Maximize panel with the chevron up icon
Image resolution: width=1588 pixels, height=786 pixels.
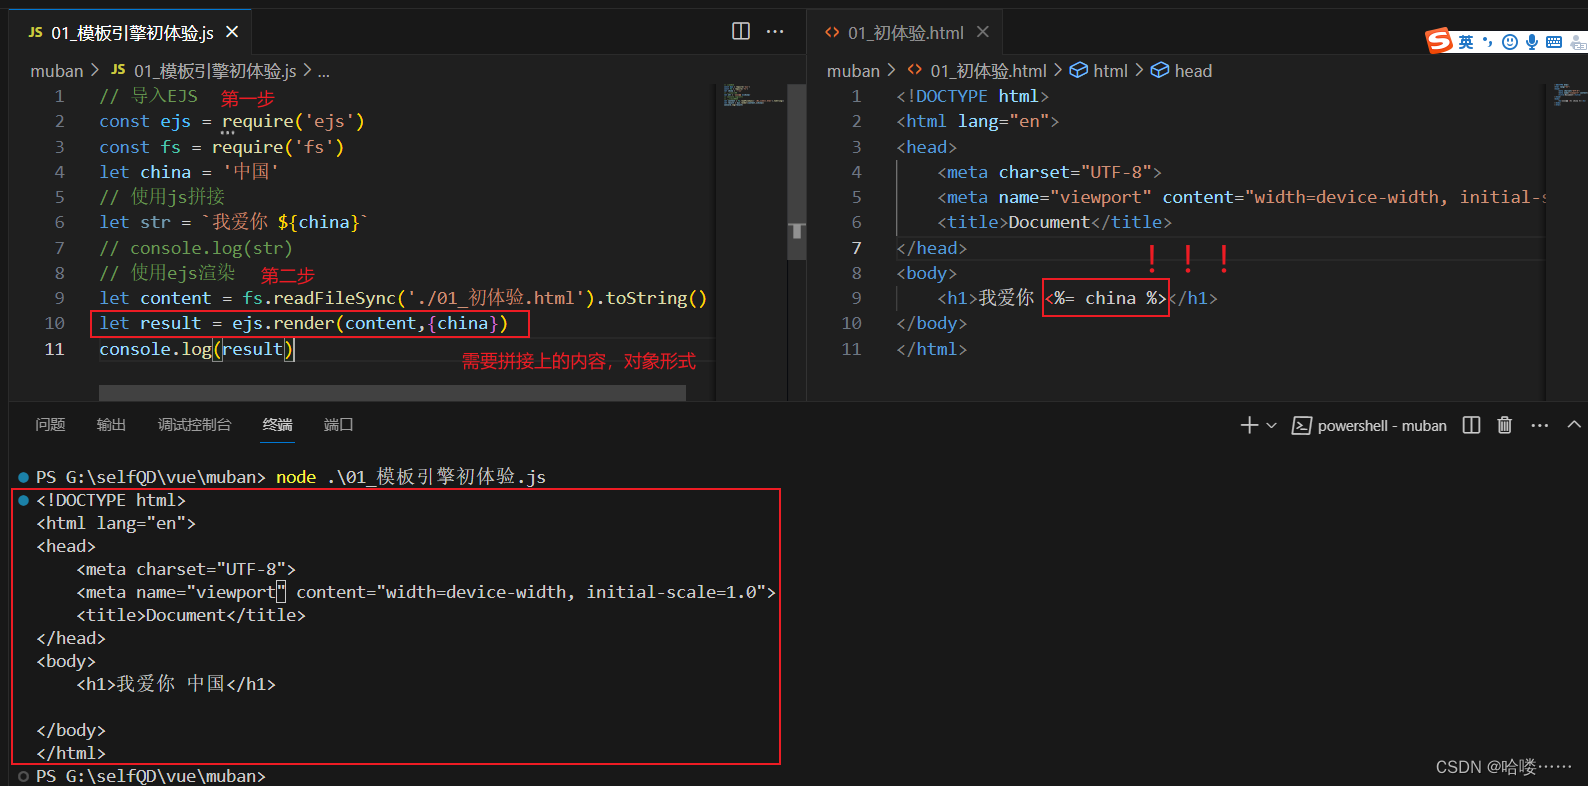[1574, 425]
